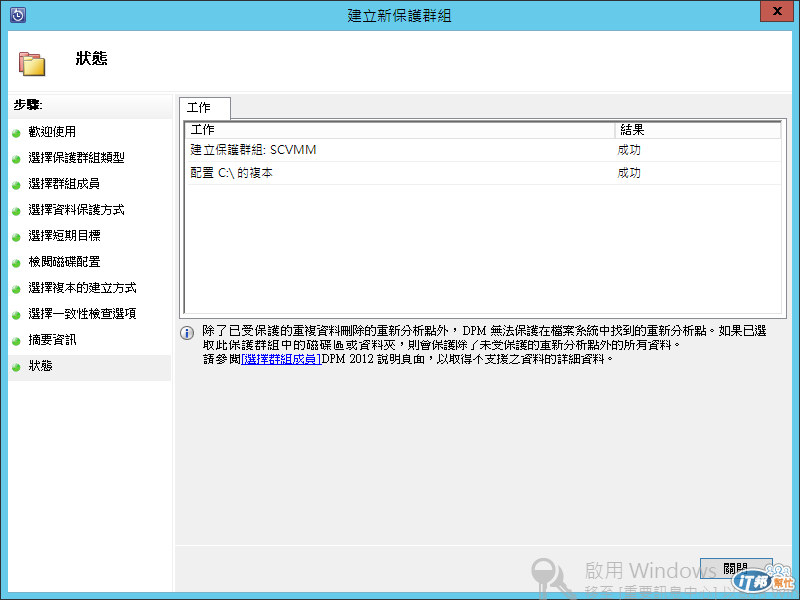Click green bullet next to 選擇保護群組類型
Screen dimensions: 800x600
16,159
